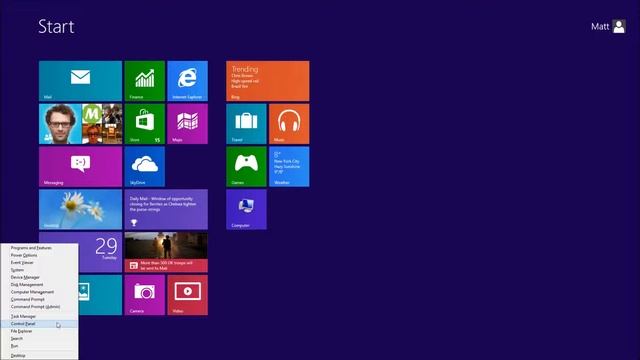Image resolution: width=640 pixels, height=360 pixels.
Task: Select Programs and Features from the menu
Action: [39, 248]
